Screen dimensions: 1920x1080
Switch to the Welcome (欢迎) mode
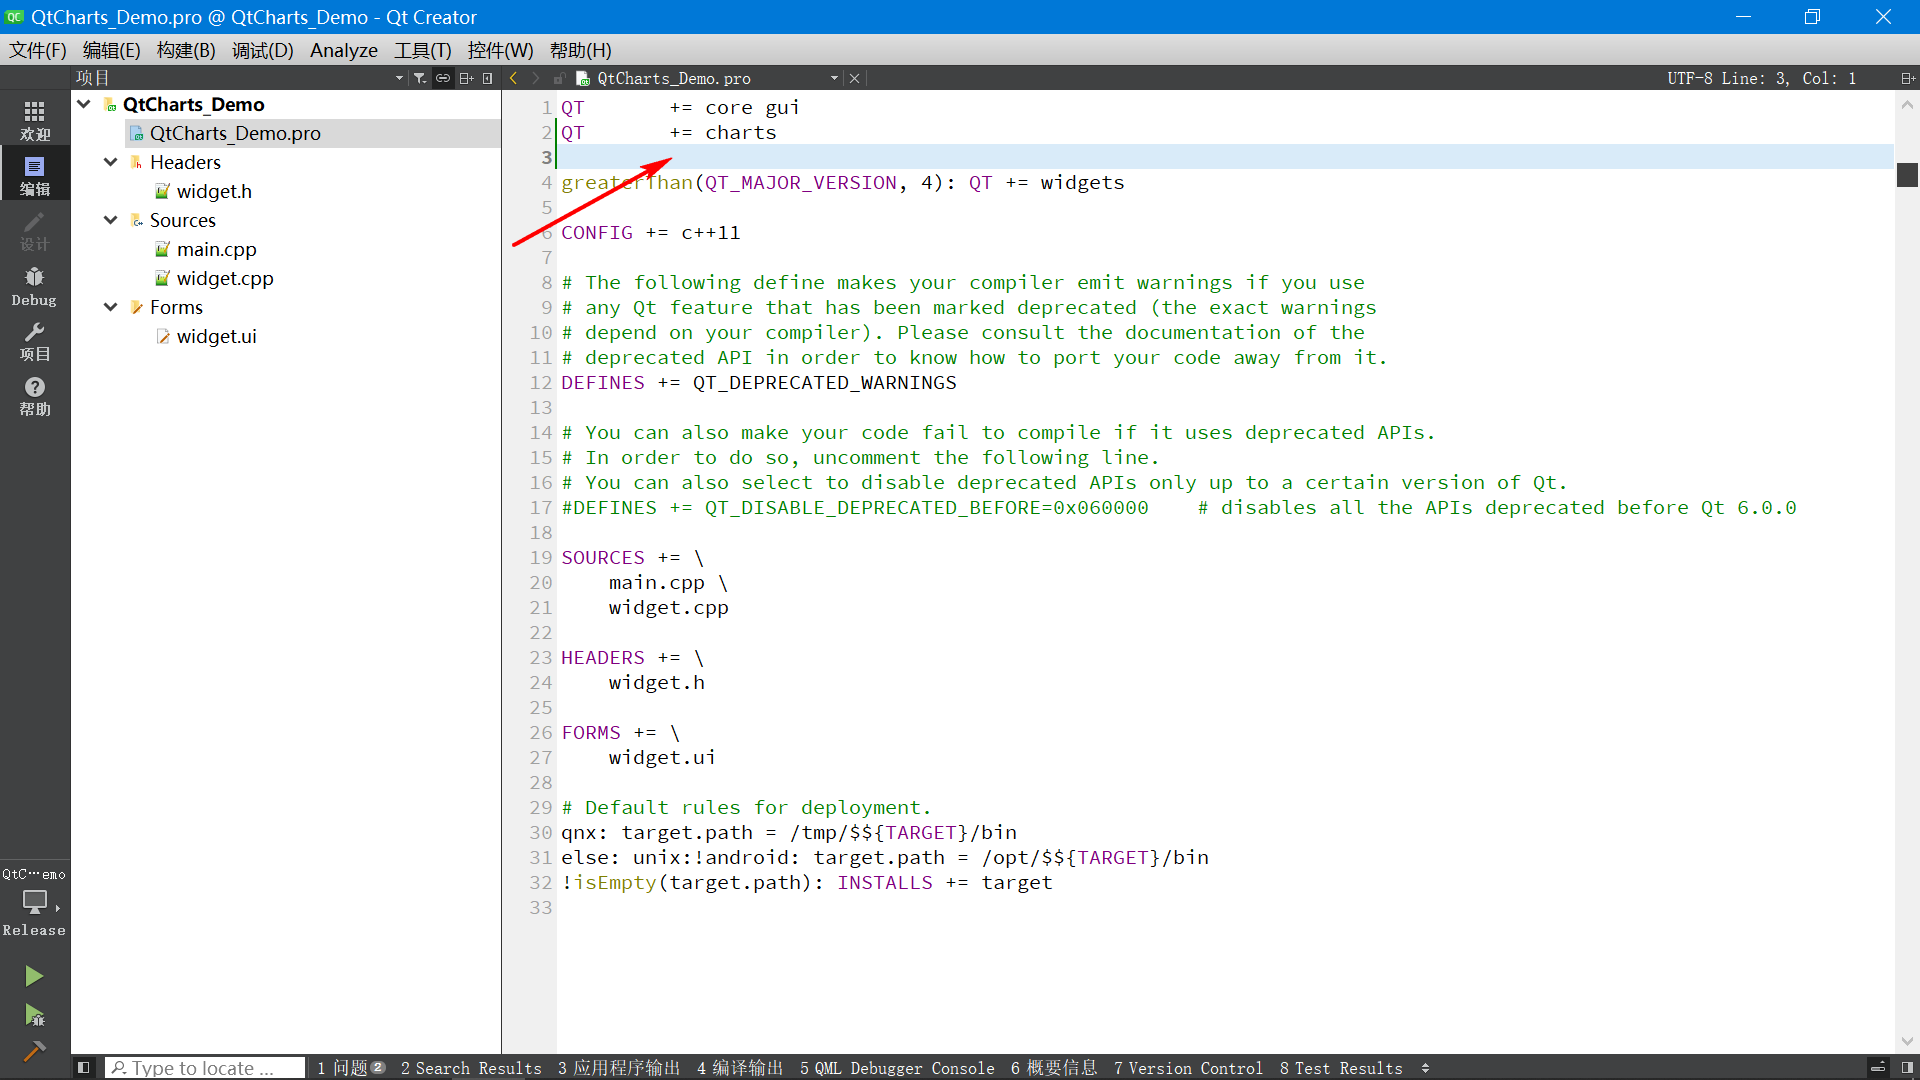tap(34, 120)
